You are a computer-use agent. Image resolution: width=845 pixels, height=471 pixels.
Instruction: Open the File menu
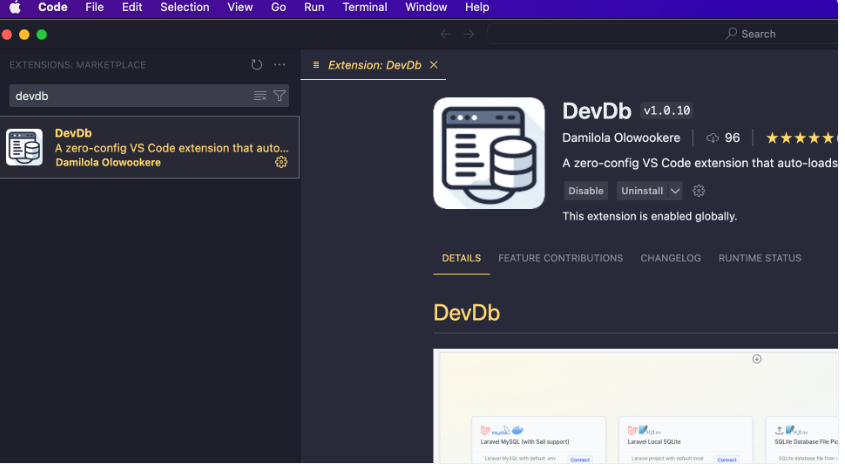pos(94,8)
